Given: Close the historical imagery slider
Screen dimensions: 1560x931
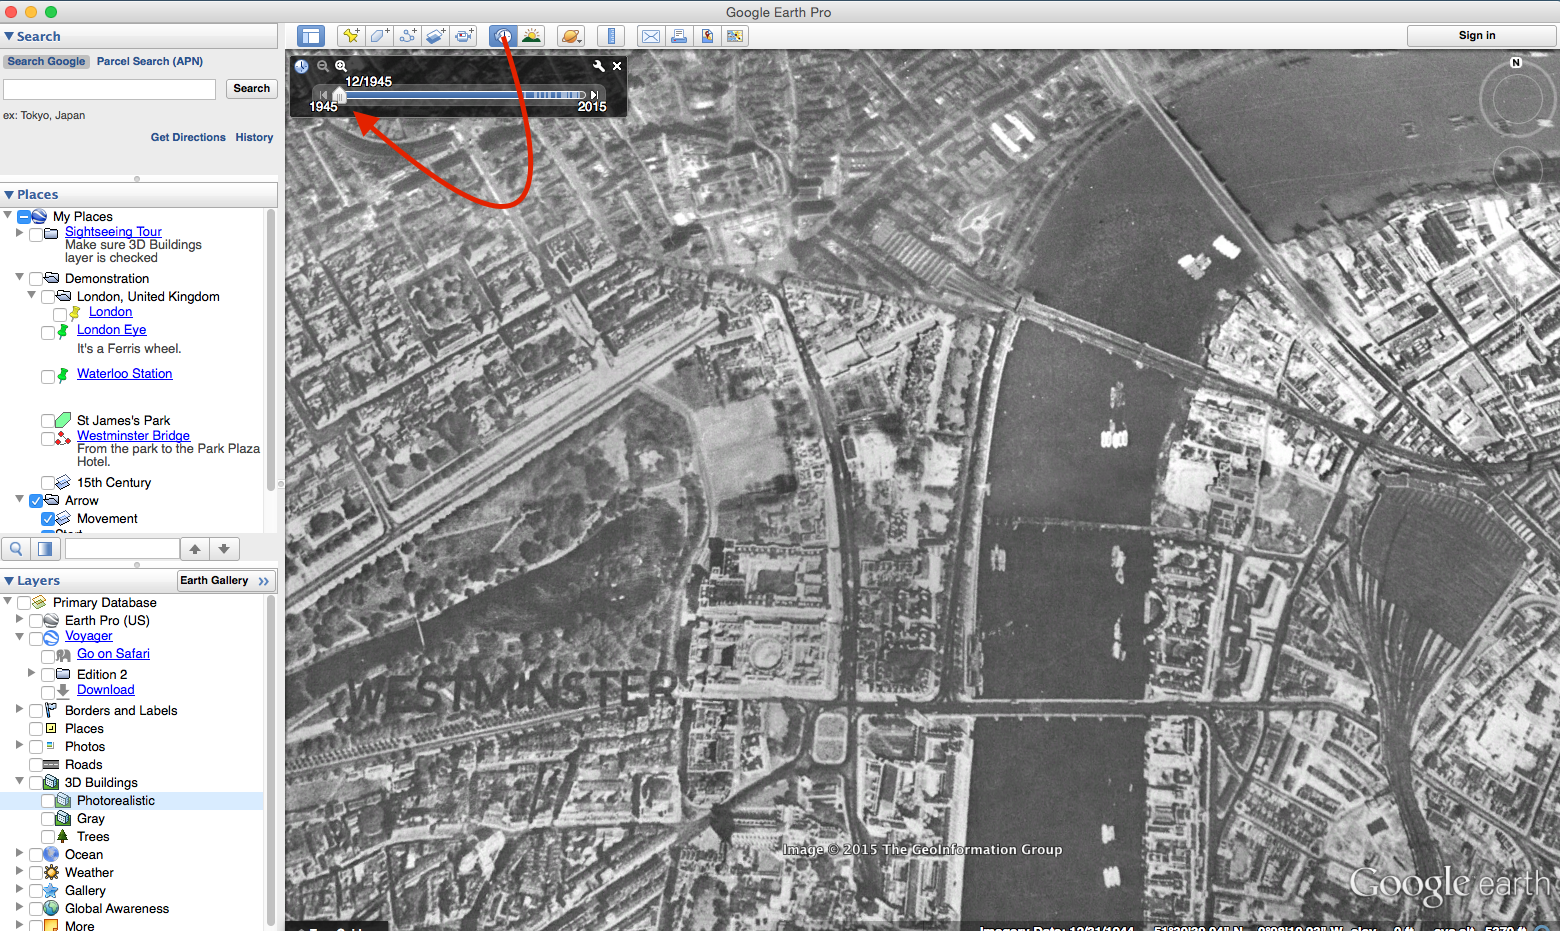Looking at the screenshot, I should (x=617, y=66).
